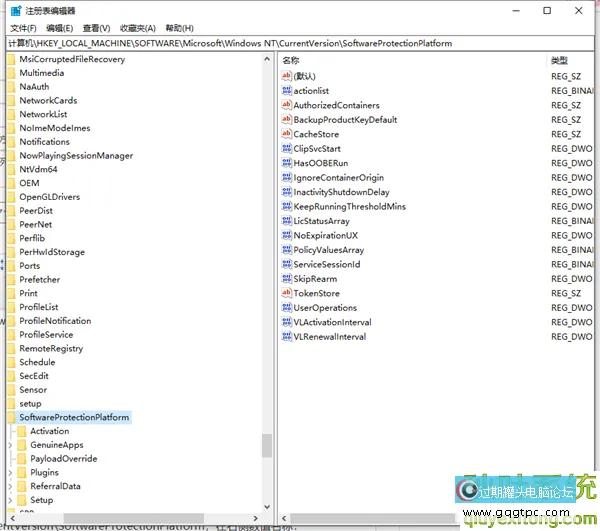Click the PolicyValuesArray binary icon
Image resolution: width=600 pixels, height=531 pixels.
pyautogui.click(x=287, y=250)
